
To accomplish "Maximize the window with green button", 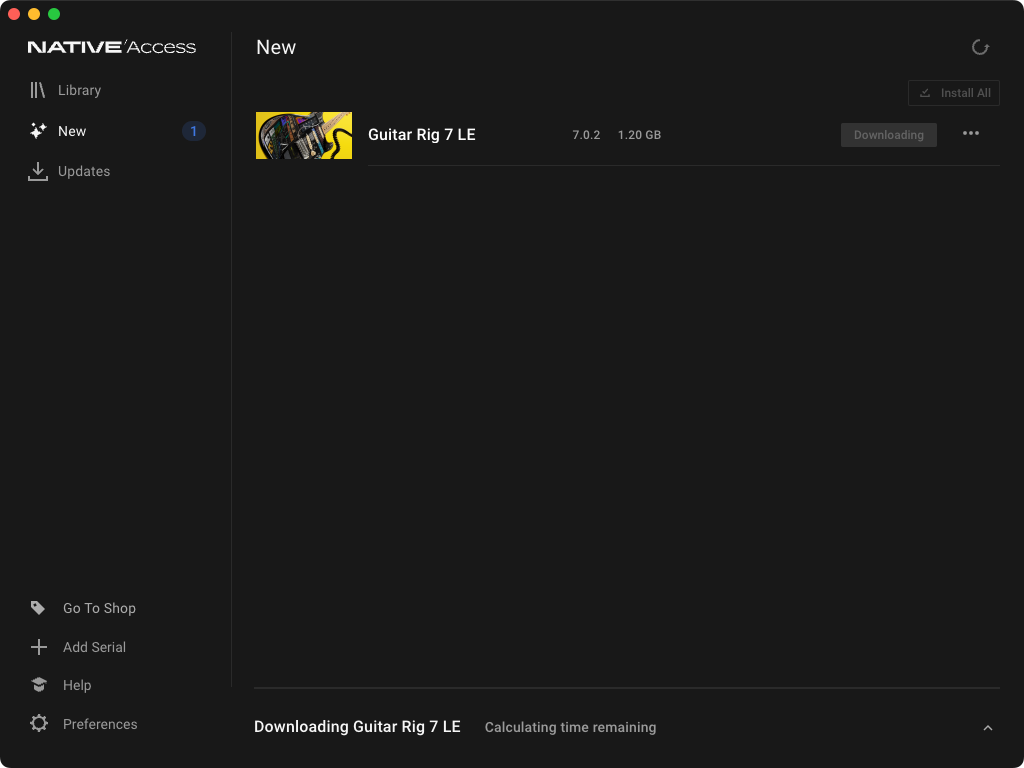I will click(x=54, y=14).
